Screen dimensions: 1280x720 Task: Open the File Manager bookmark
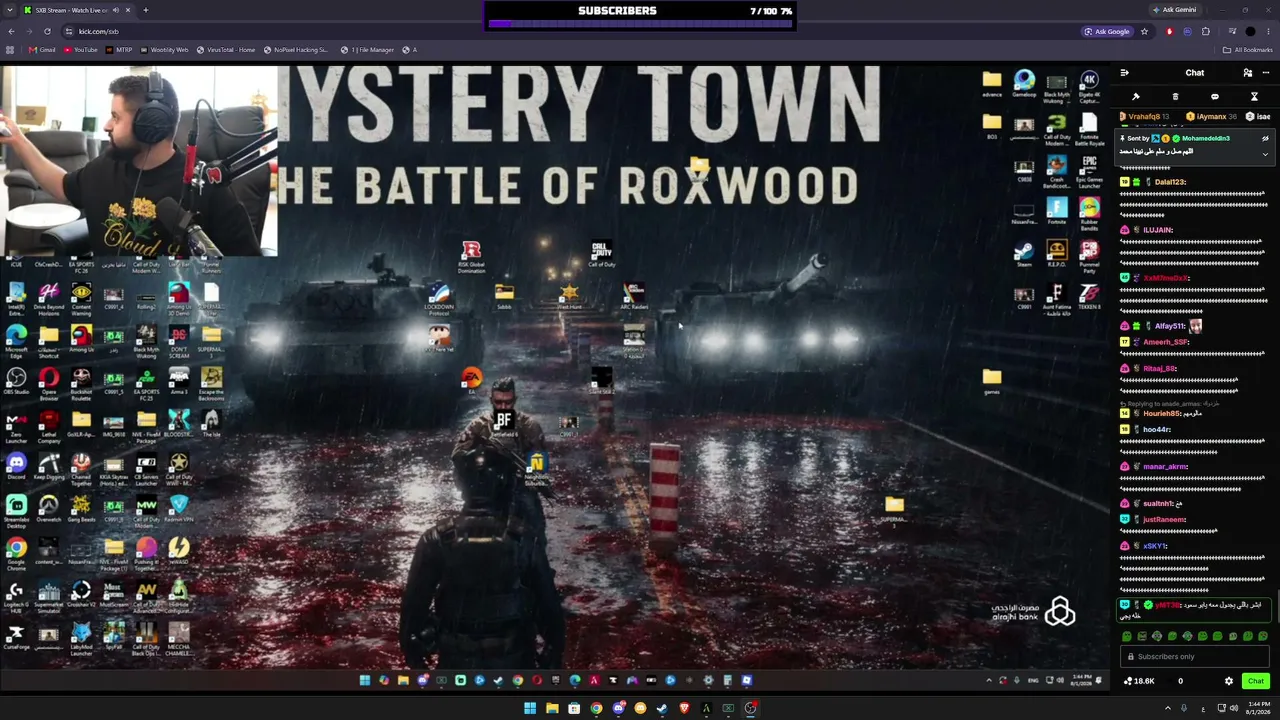coord(365,50)
